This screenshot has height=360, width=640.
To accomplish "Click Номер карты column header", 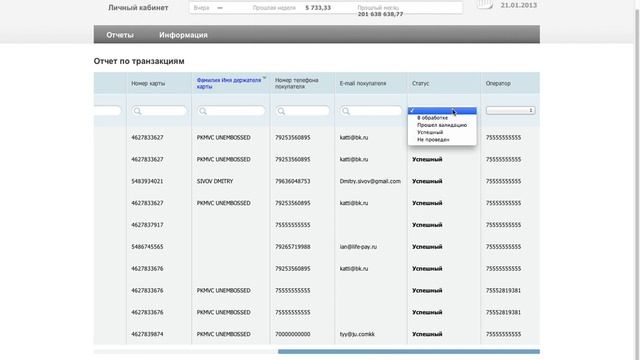I will pos(148,83).
